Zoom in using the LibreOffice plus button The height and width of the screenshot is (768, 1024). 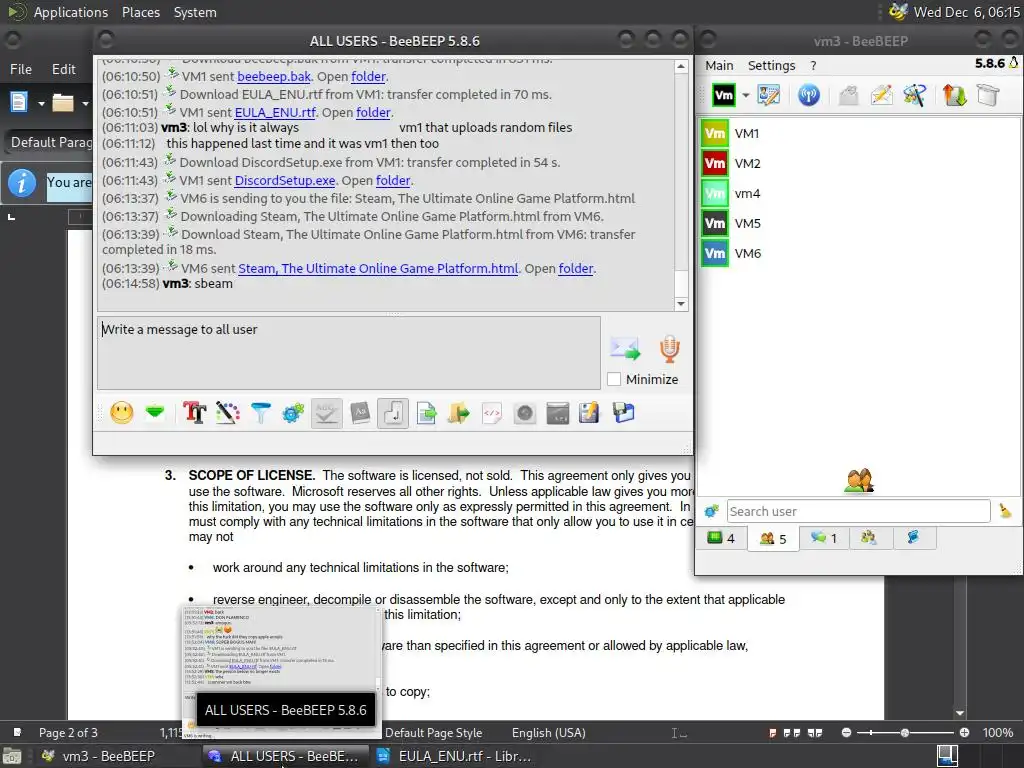965,733
